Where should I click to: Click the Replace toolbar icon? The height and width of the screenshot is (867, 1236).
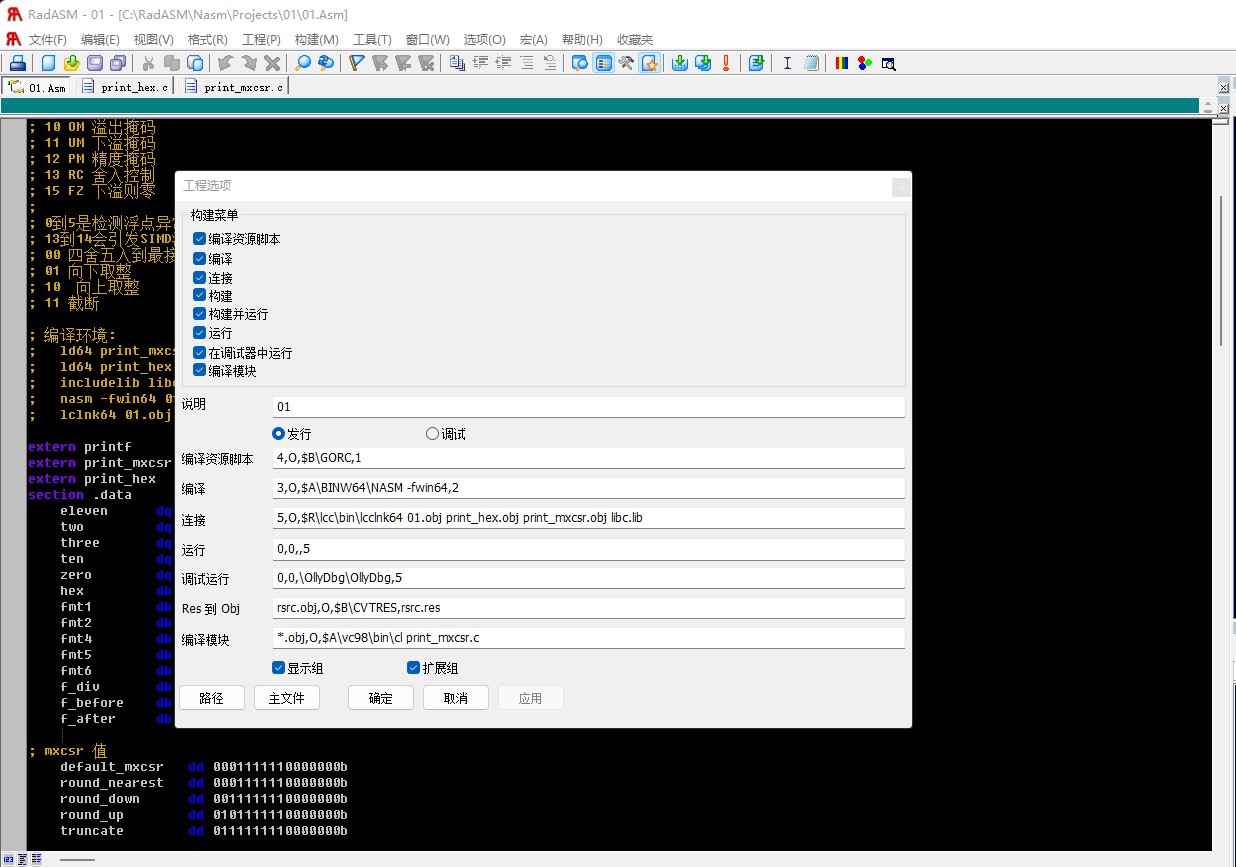326,63
